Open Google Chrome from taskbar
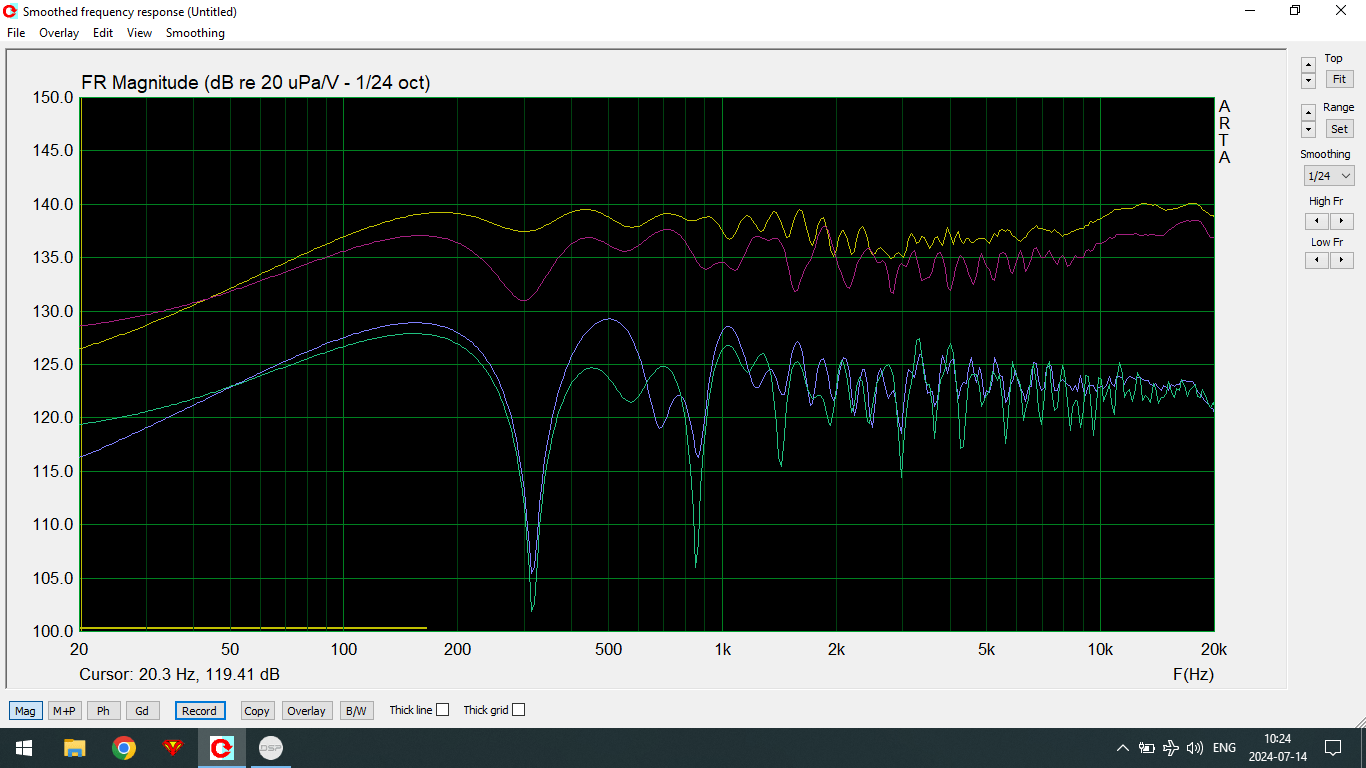 tap(124, 748)
